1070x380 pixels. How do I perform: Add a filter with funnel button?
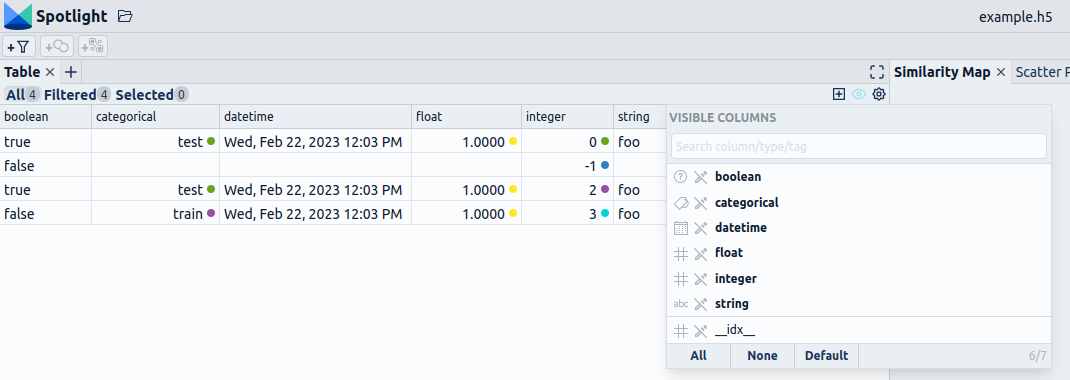coord(19,46)
